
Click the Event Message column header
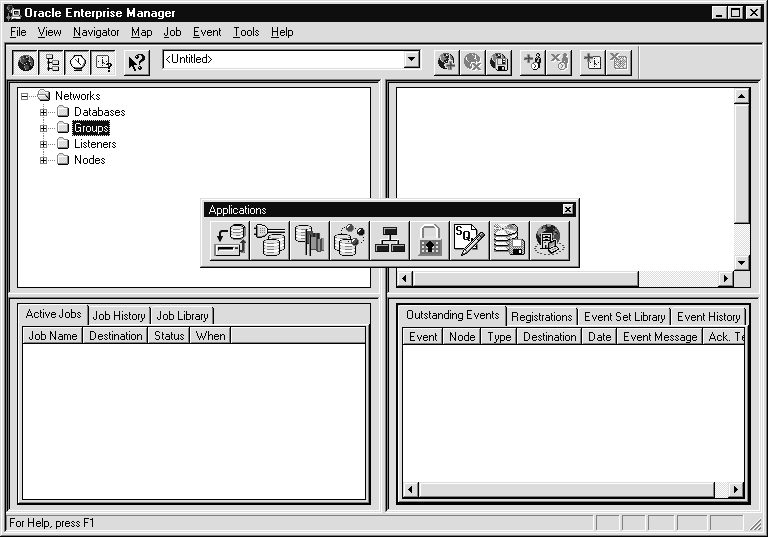coord(660,337)
